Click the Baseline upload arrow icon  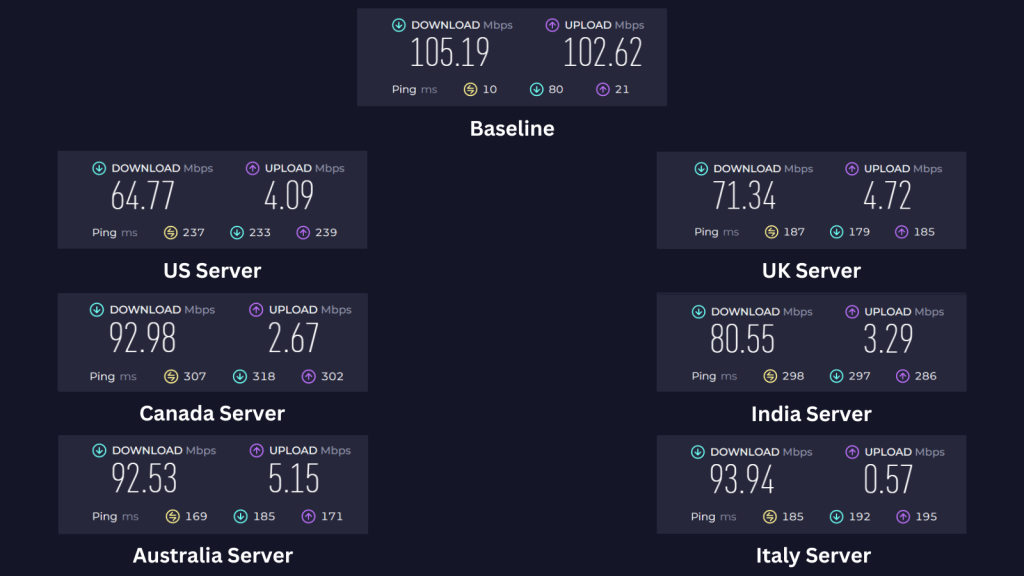pos(552,25)
